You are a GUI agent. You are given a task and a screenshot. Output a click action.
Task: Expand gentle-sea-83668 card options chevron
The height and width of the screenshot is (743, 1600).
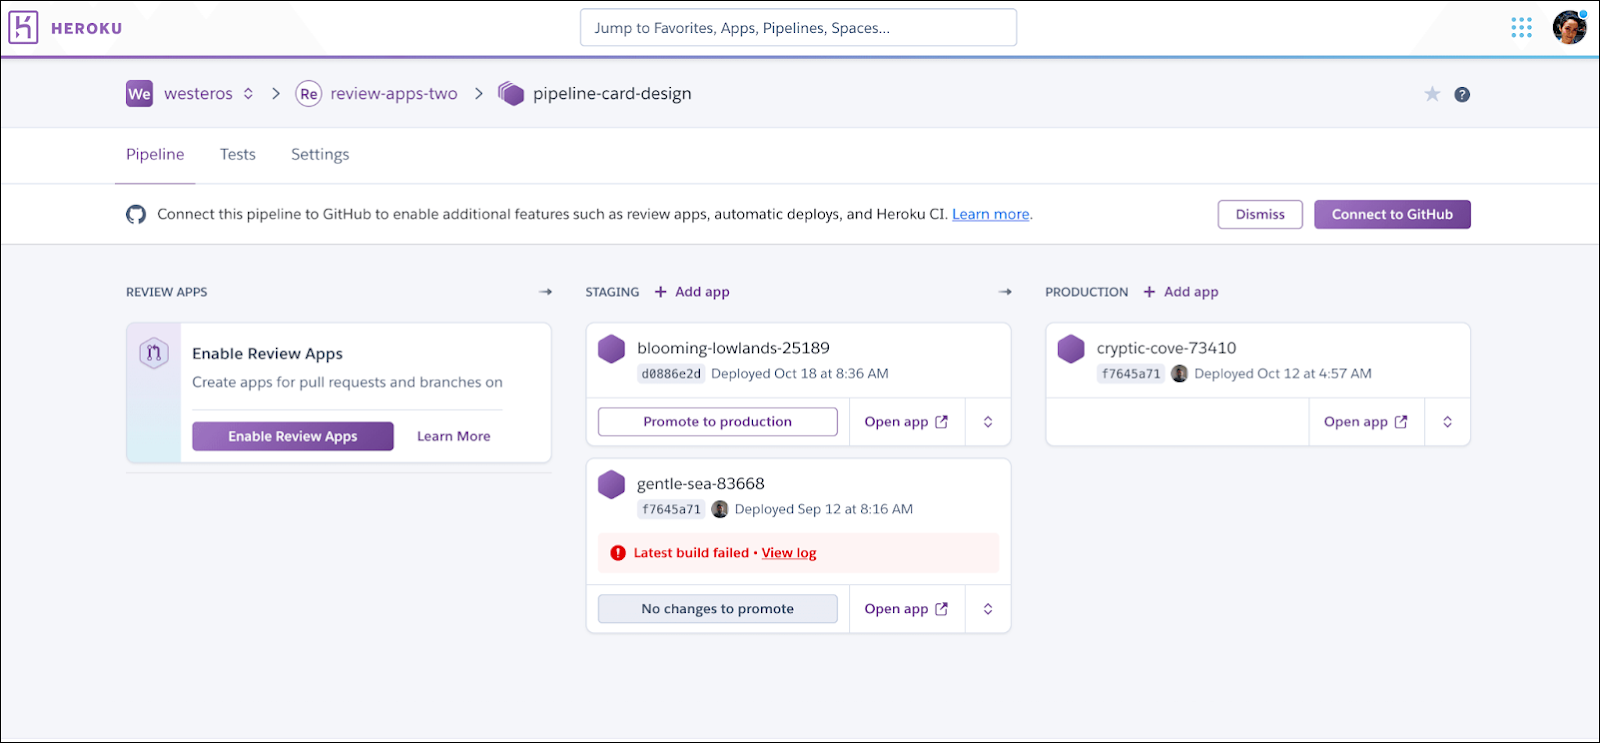click(988, 609)
